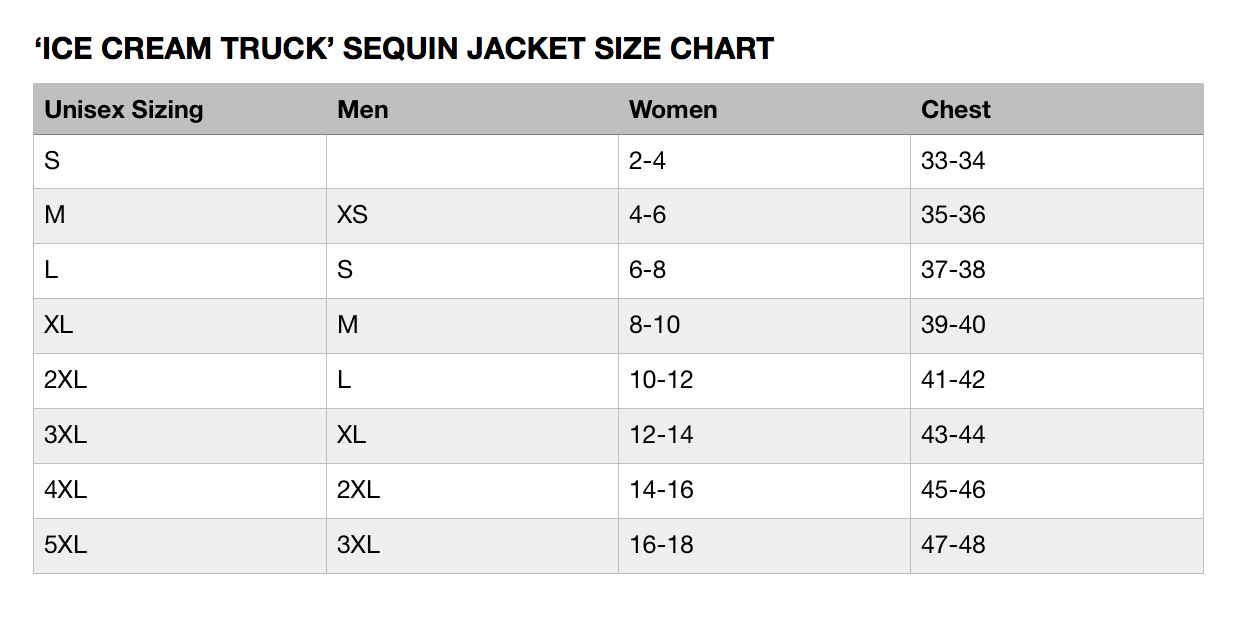The height and width of the screenshot is (618, 1238).
Task: Select the women's 10-12 size cell
Action: pyautogui.click(x=661, y=380)
